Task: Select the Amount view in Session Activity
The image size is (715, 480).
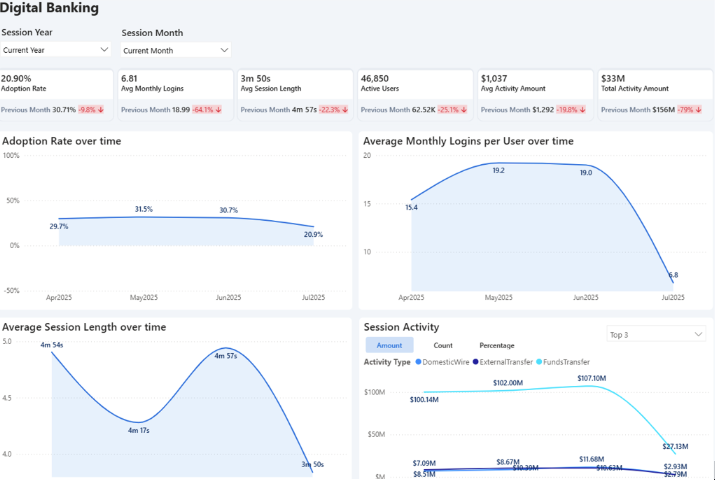Action: pyautogui.click(x=388, y=345)
